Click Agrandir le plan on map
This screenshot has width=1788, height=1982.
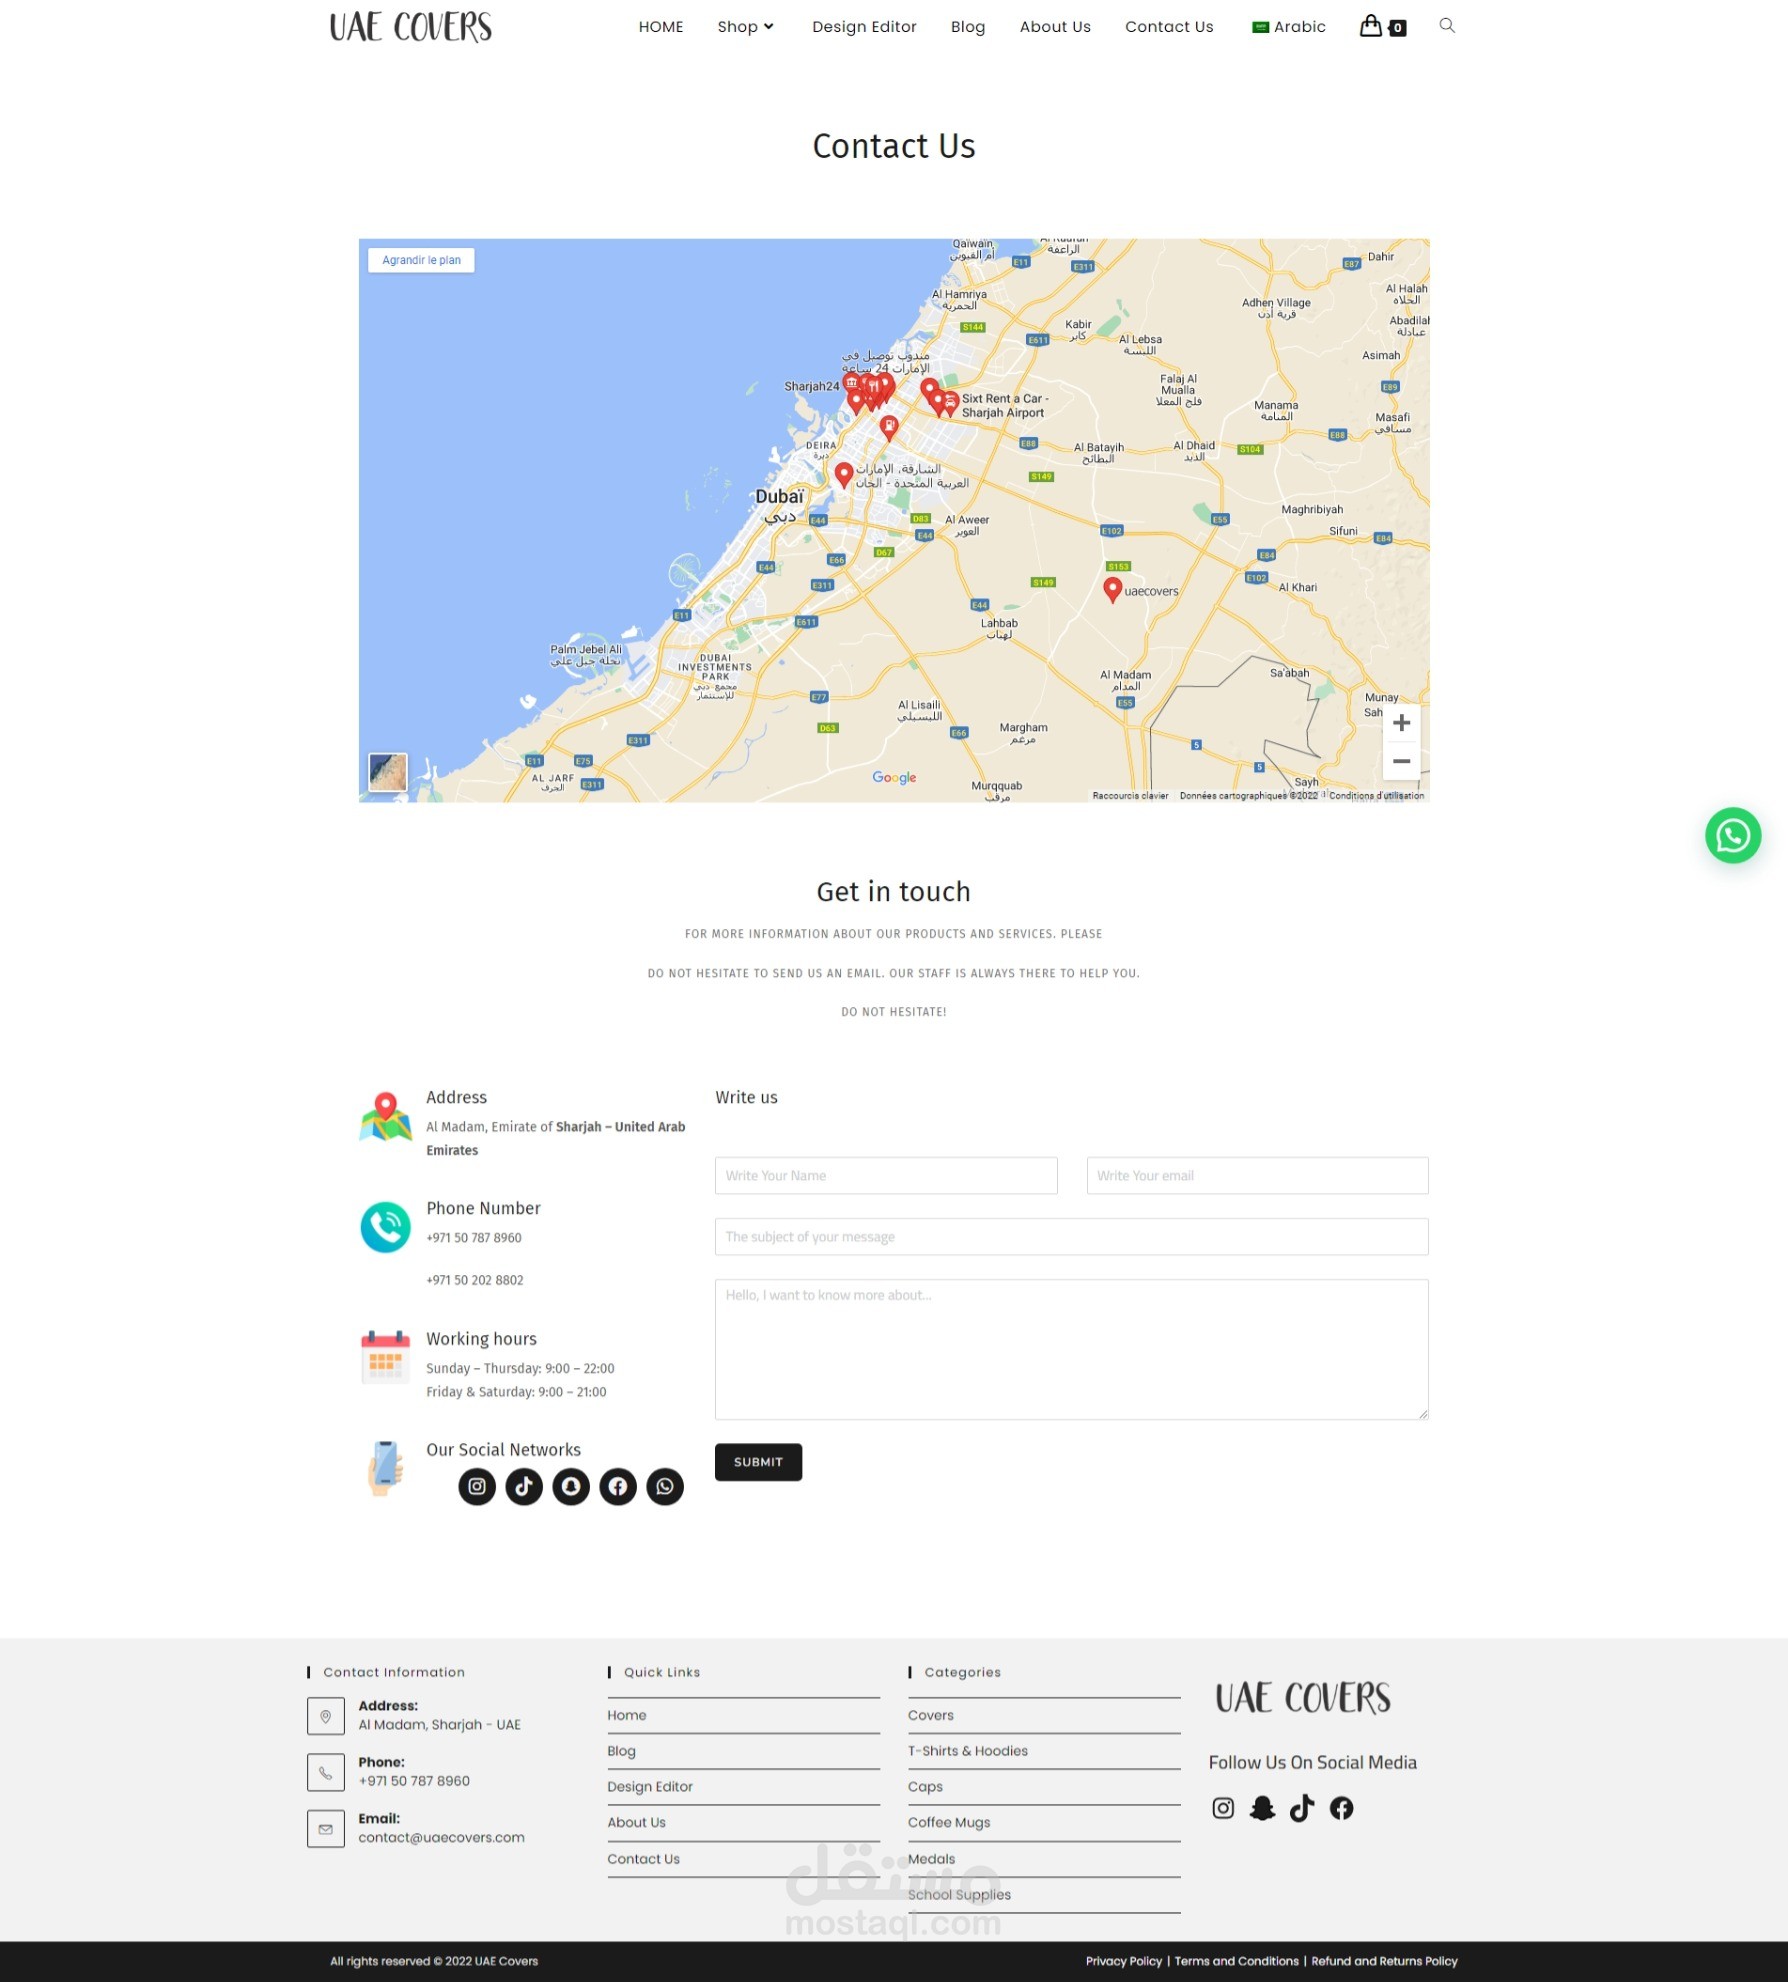(421, 260)
